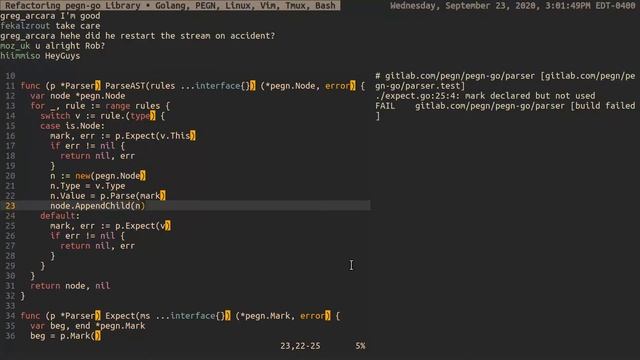Click cursor position '23,22-25' in status line
The width and height of the screenshot is (640, 360).
[x=300, y=346]
